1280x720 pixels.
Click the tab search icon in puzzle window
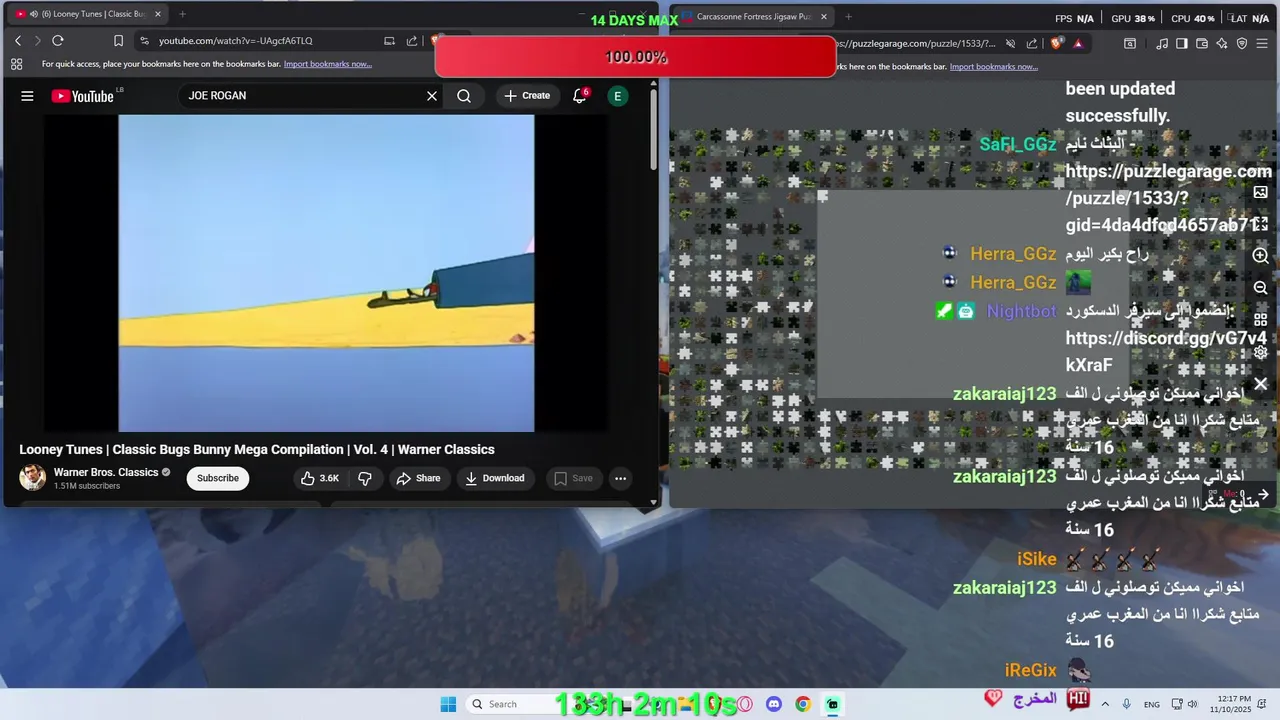point(1130,44)
